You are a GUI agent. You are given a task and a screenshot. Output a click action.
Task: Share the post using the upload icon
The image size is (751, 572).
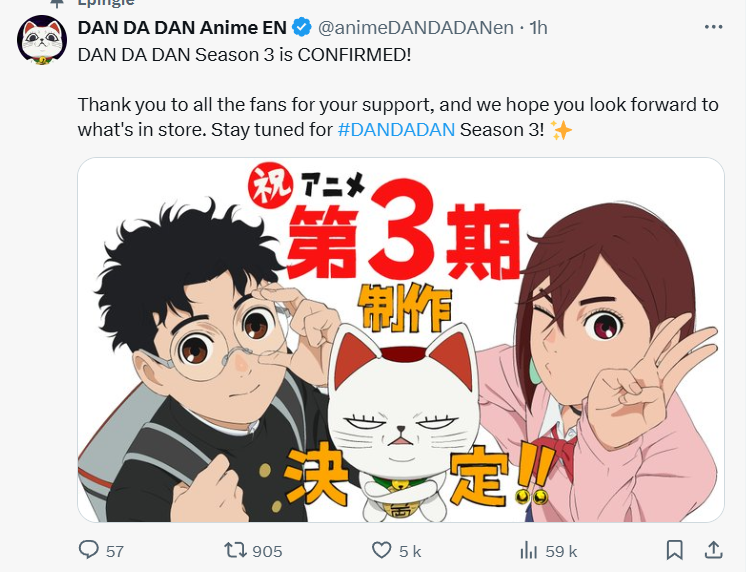coord(713,550)
